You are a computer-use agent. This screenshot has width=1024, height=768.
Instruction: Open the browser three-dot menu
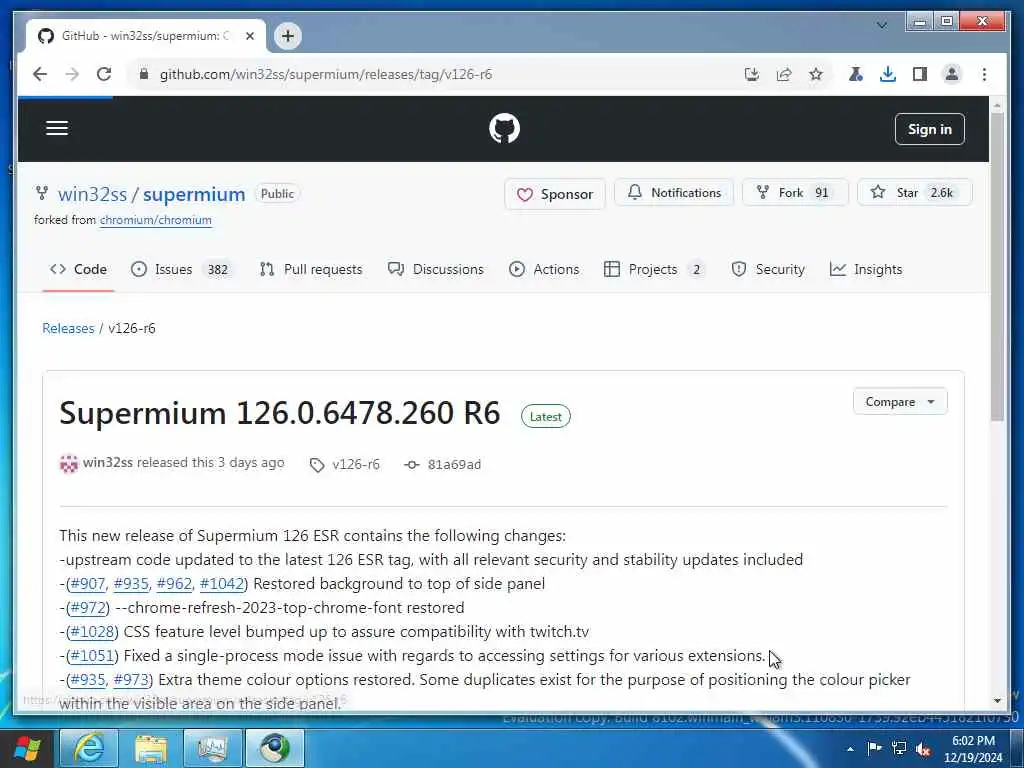(x=984, y=74)
